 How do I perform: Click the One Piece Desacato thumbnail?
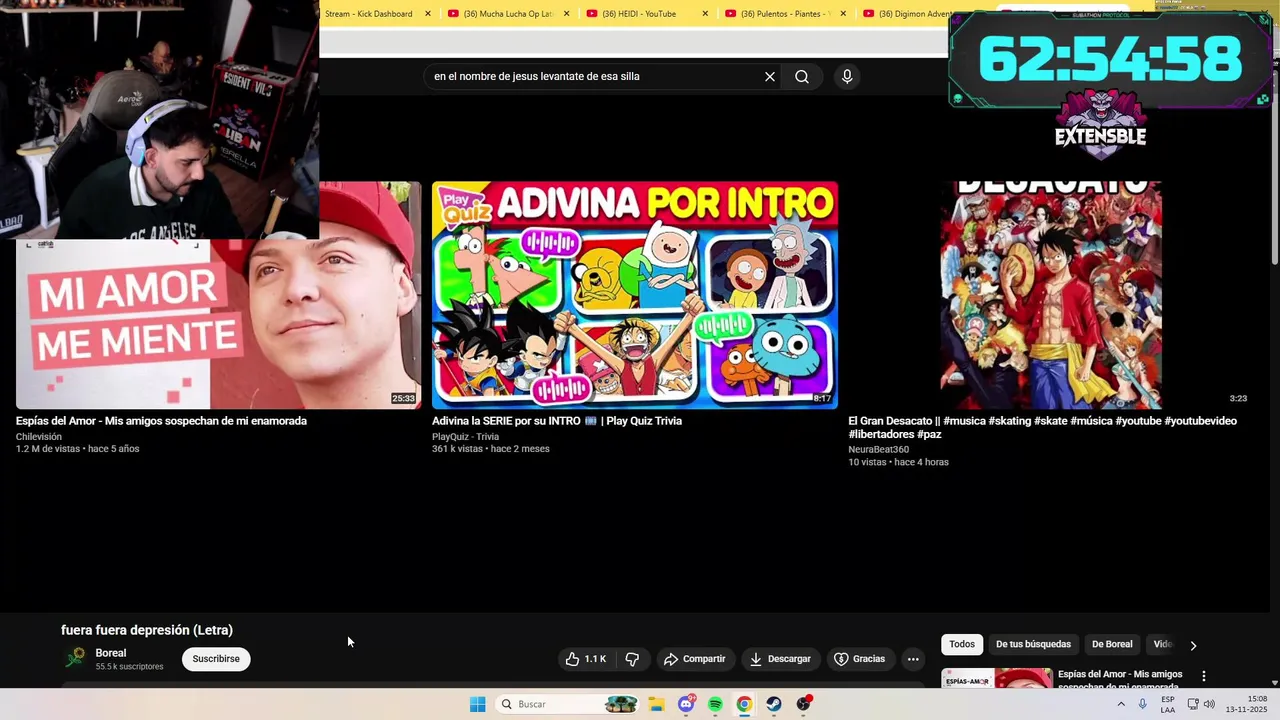point(1051,295)
